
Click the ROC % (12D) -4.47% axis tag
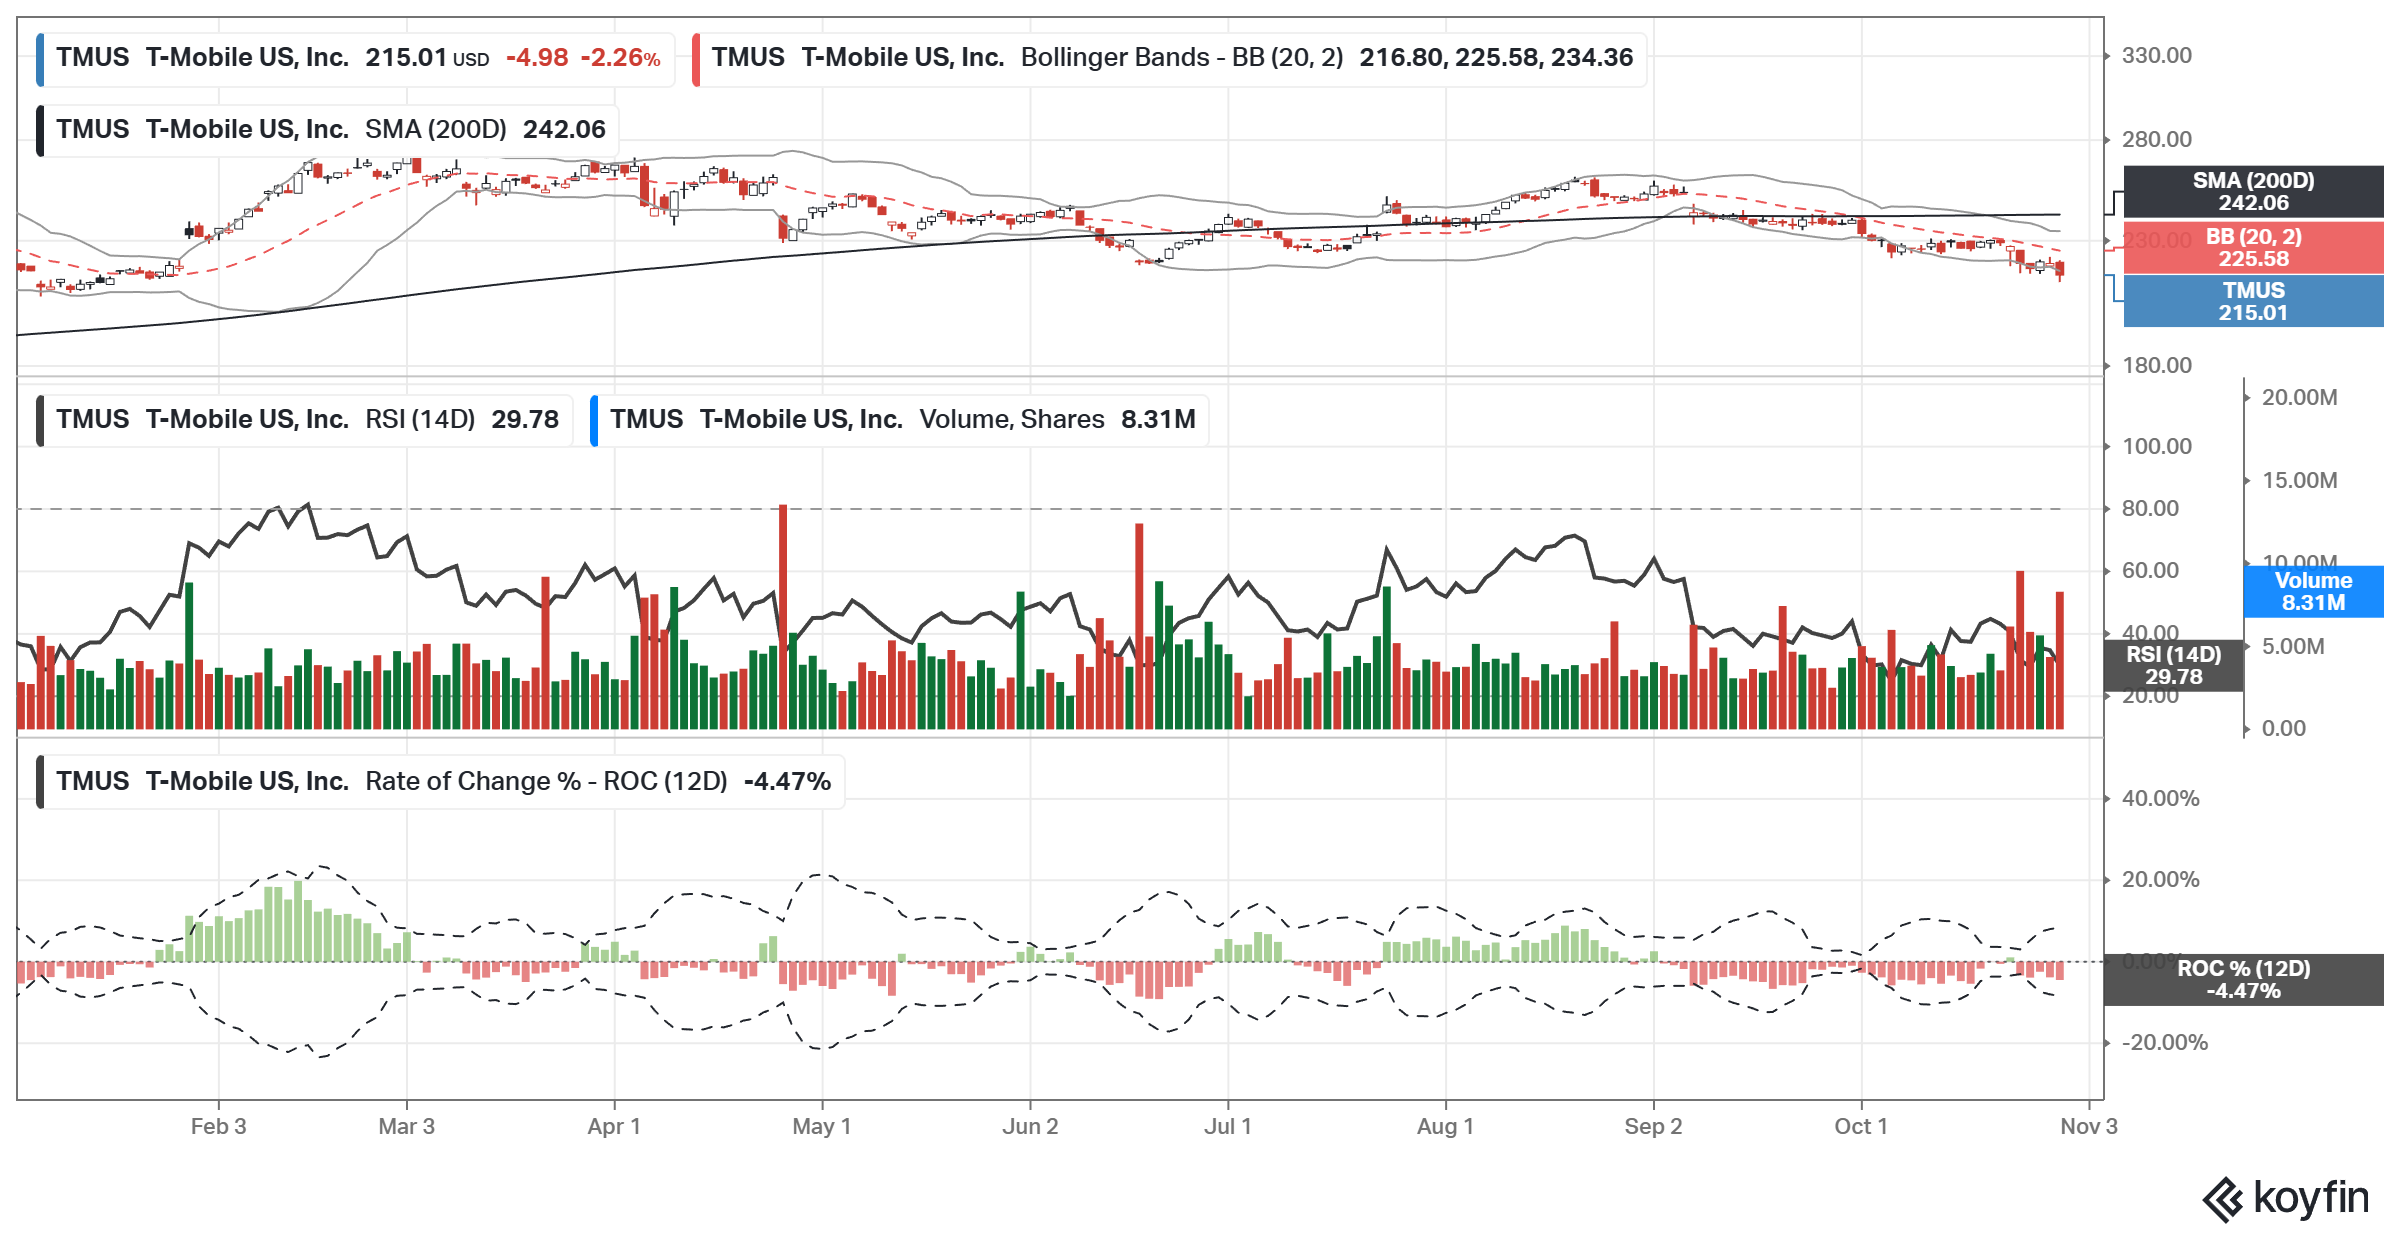point(2243,980)
